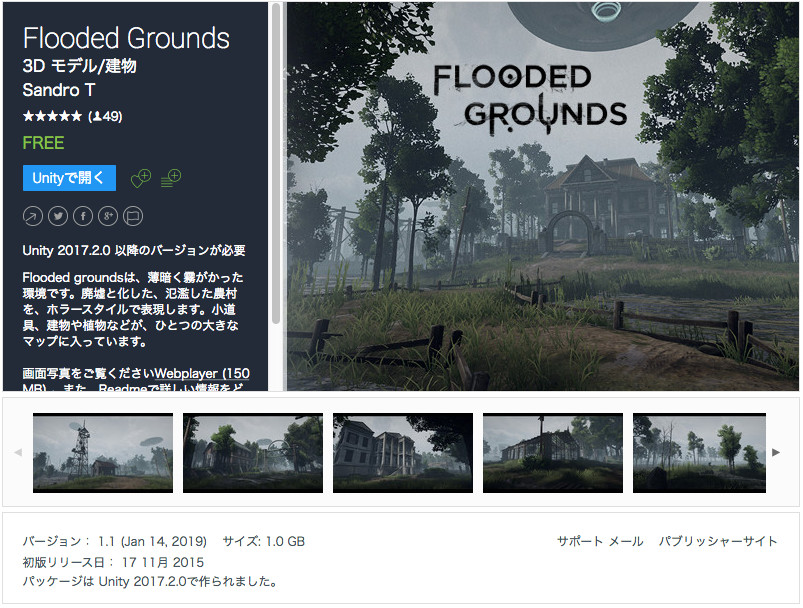This screenshot has height=608, width=803.
Task: Open the 3D モデル/建物 category link
Action: tap(79, 66)
